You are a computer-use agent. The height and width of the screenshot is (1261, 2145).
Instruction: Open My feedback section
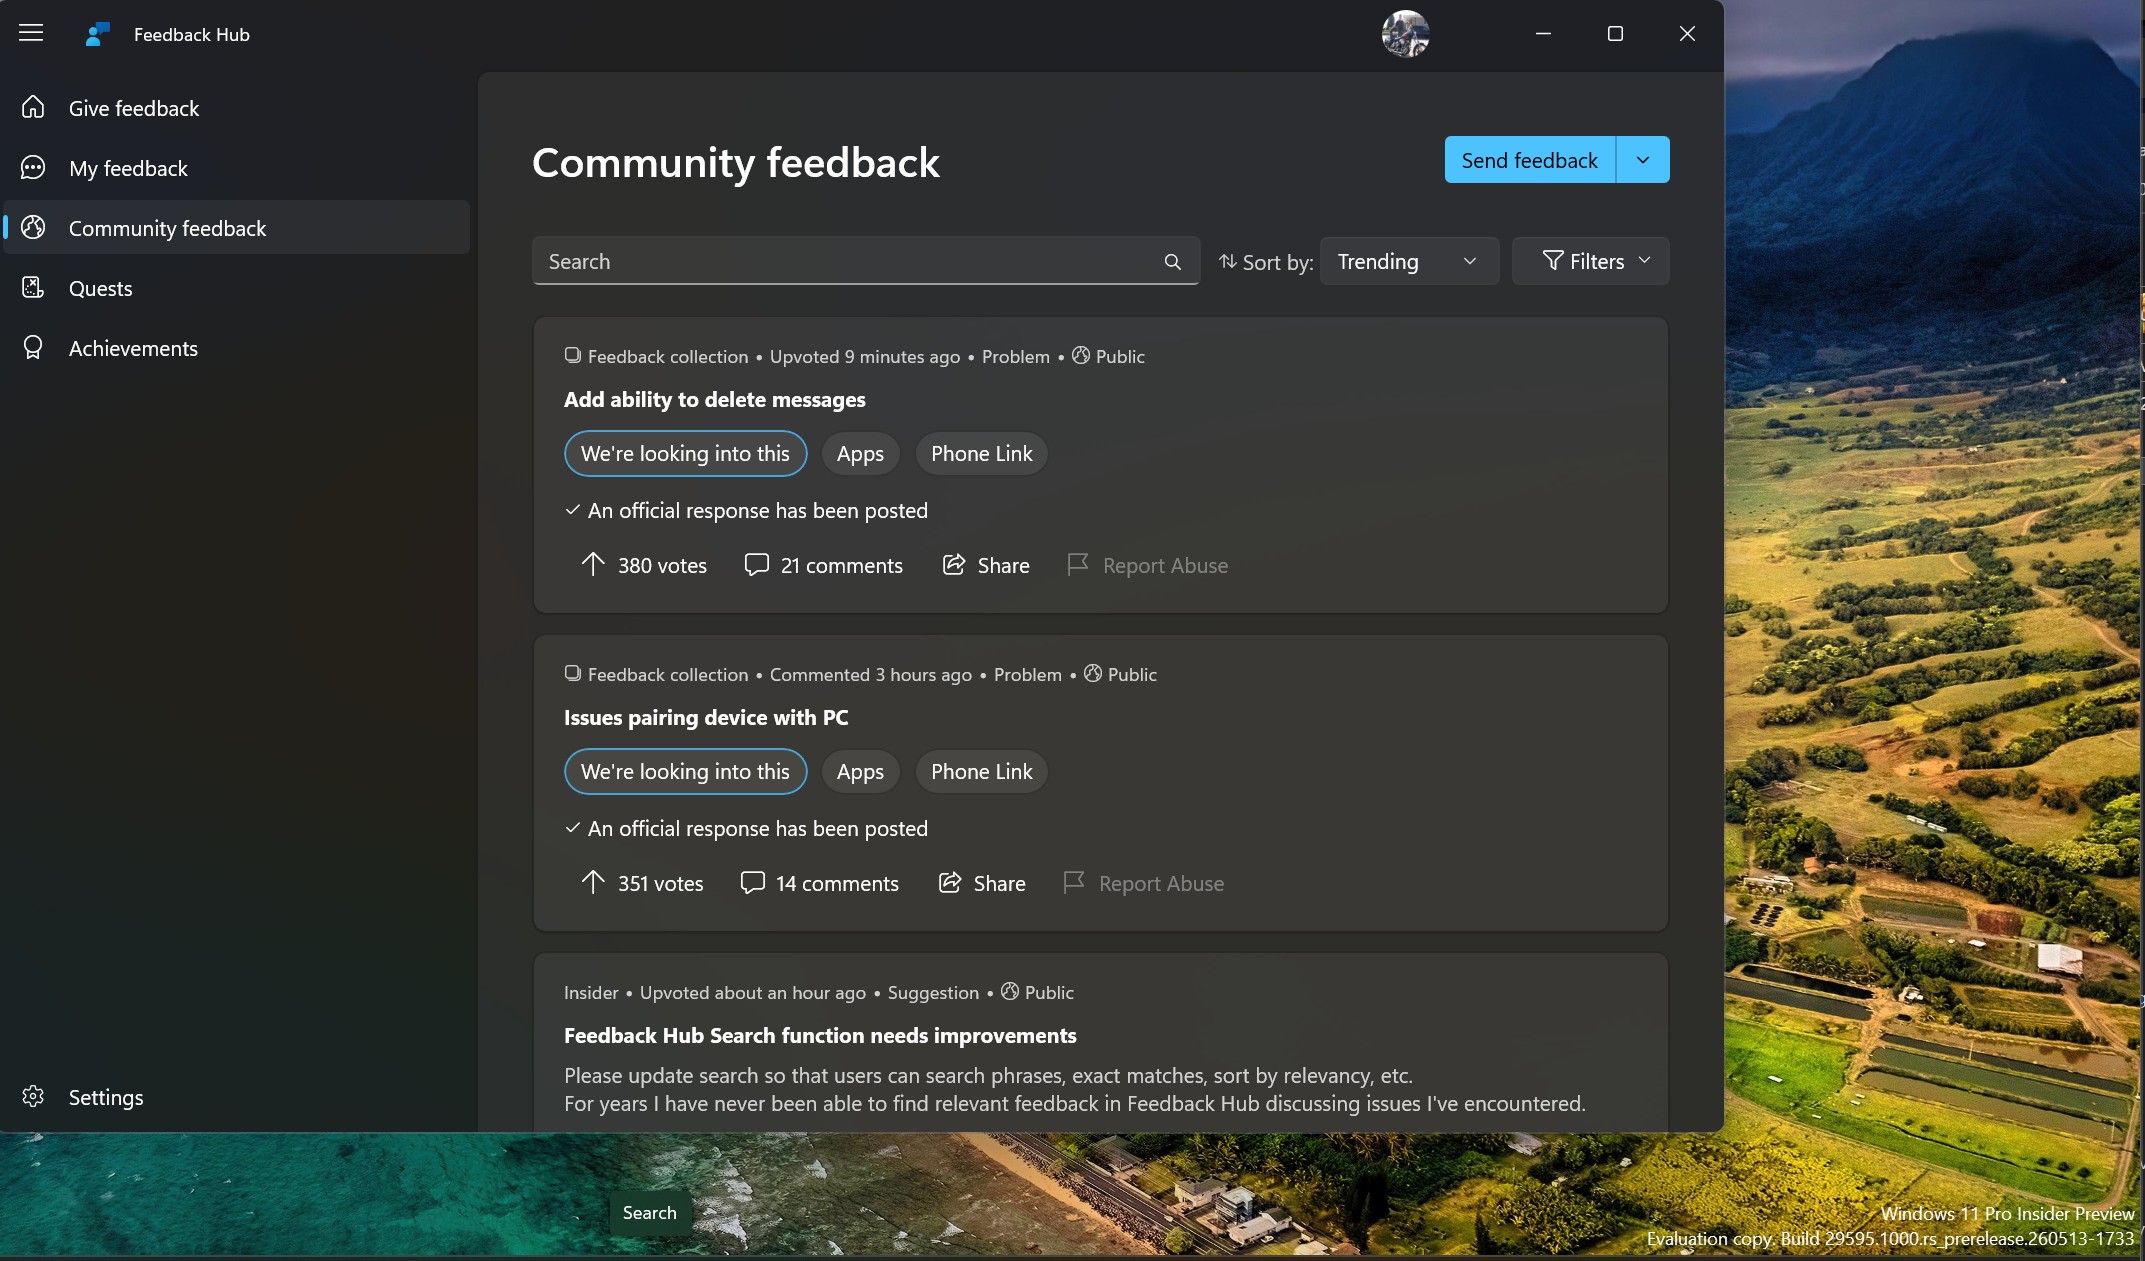pyautogui.click(x=237, y=168)
